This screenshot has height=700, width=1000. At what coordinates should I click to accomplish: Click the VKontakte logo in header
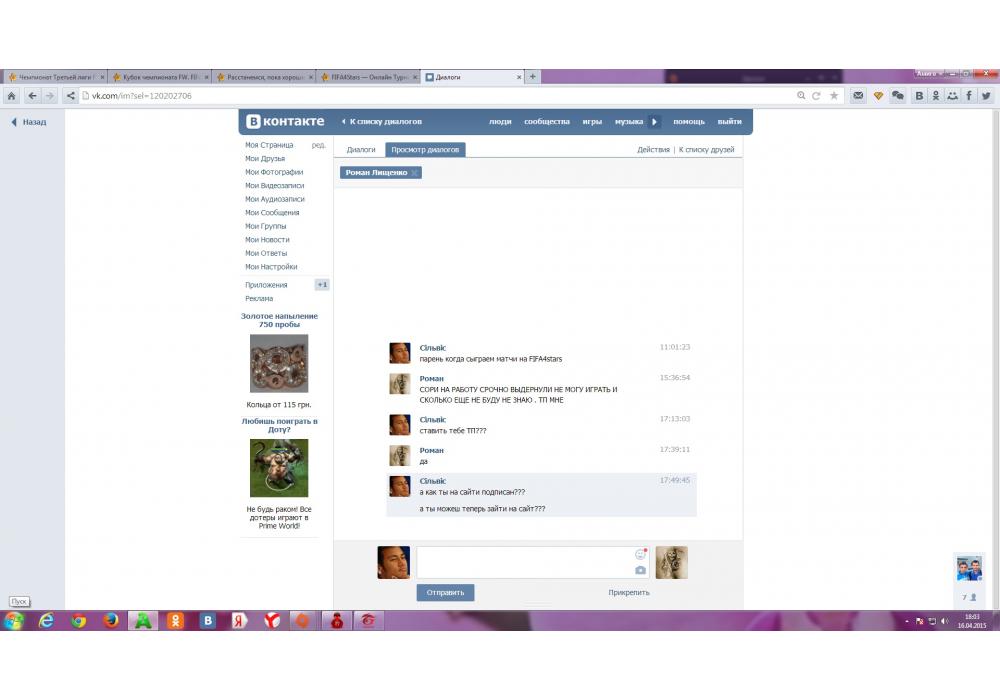[x=286, y=121]
